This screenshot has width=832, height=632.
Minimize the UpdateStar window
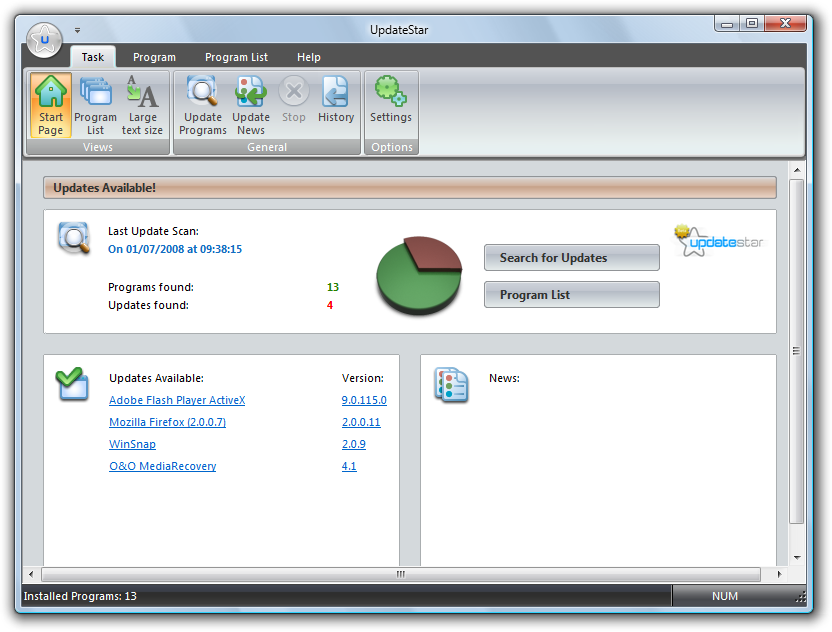pyautogui.click(x=727, y=23)
